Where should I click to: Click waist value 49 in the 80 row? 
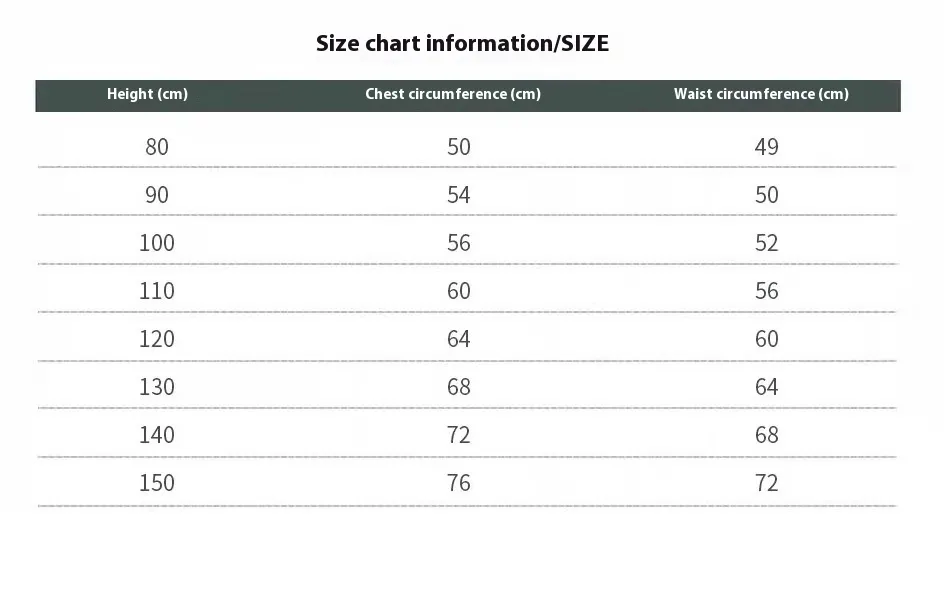click(x=766, y=147)
